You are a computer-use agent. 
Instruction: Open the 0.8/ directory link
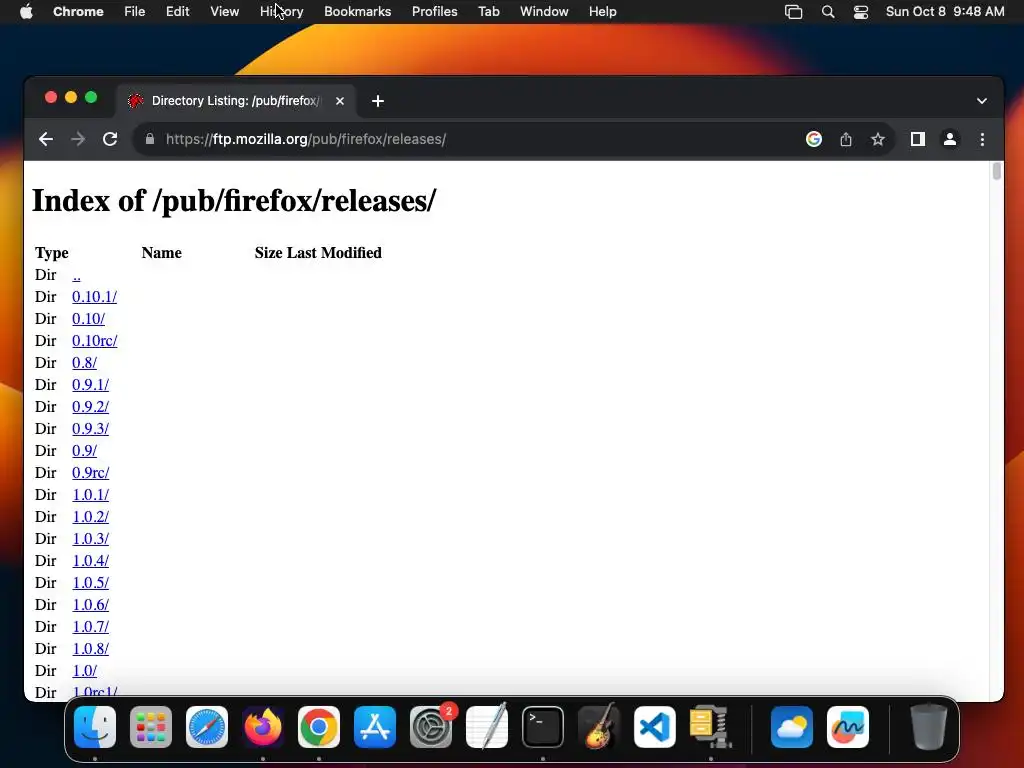pos(84,362)
